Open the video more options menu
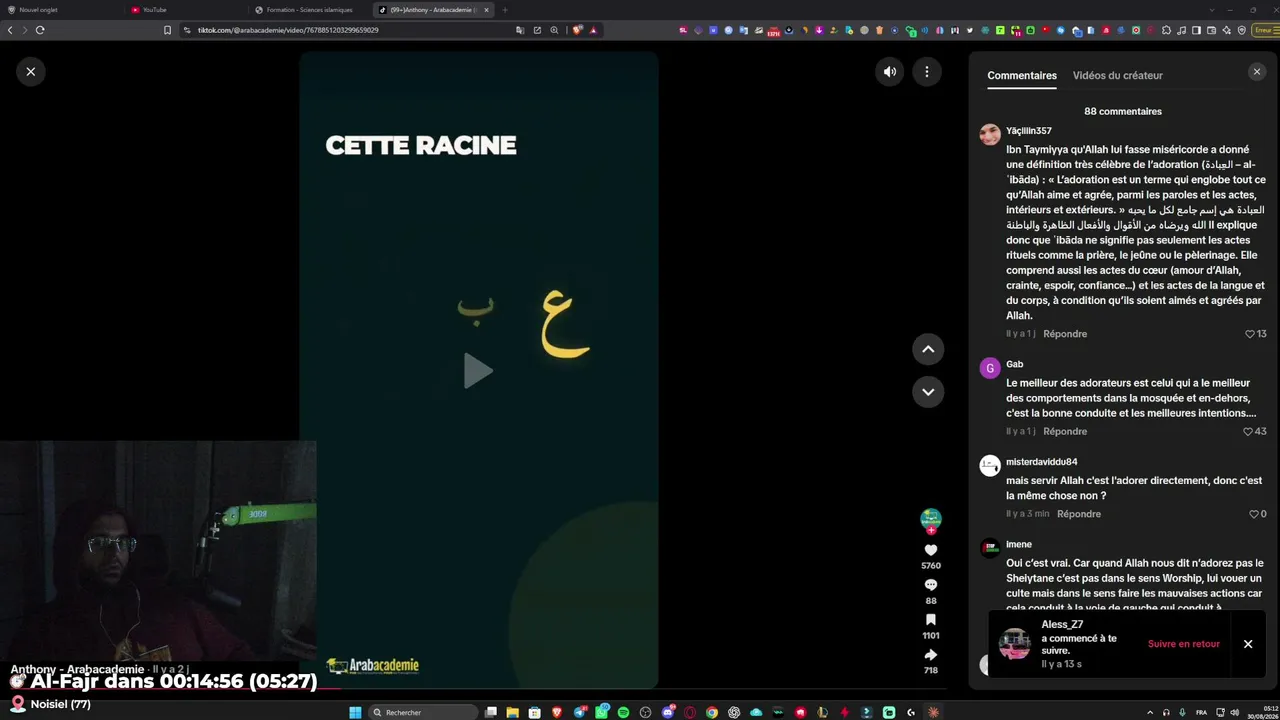The image size is (1280, 720). 927,72
